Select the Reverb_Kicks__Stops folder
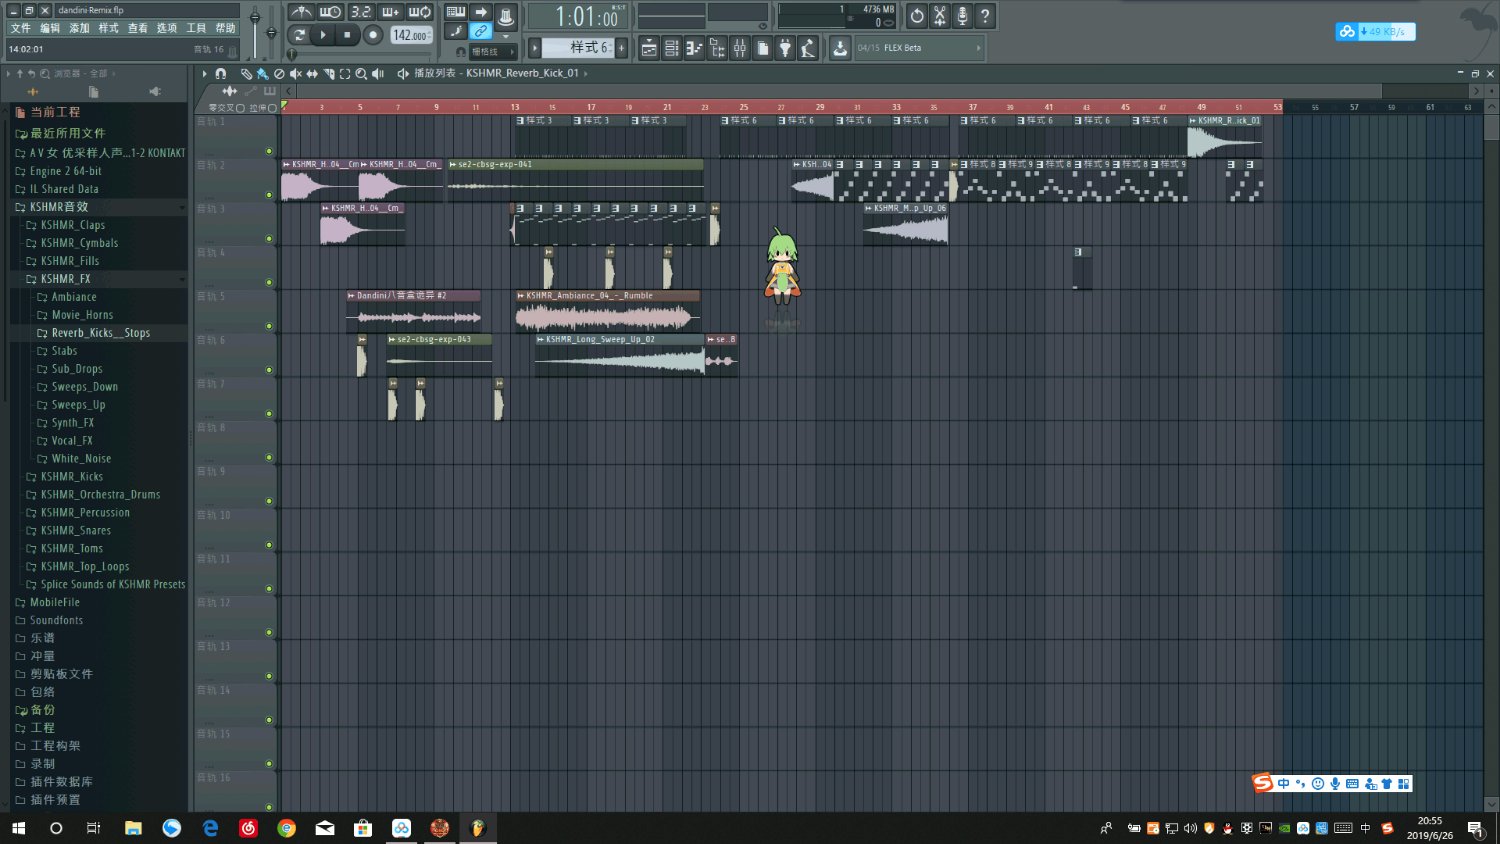Screen dimensions: 1500x844 click(x=100, y=333)
